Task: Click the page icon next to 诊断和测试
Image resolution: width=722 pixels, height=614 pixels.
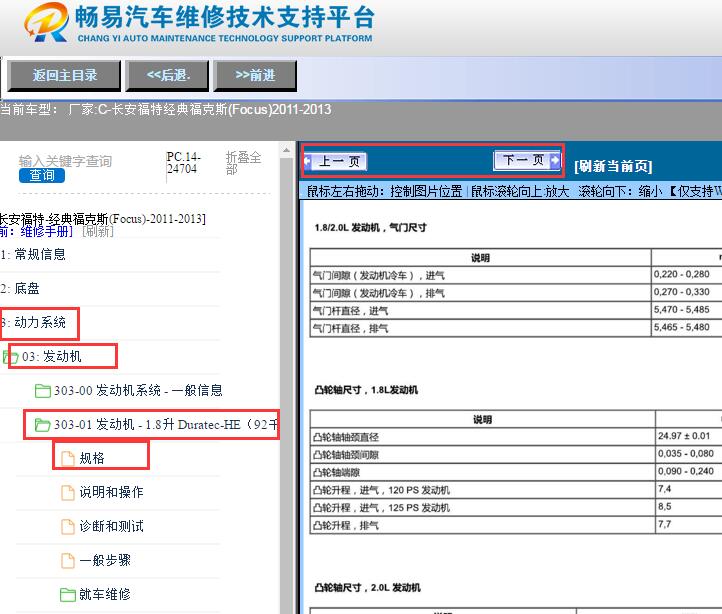Action: (68, 526)
